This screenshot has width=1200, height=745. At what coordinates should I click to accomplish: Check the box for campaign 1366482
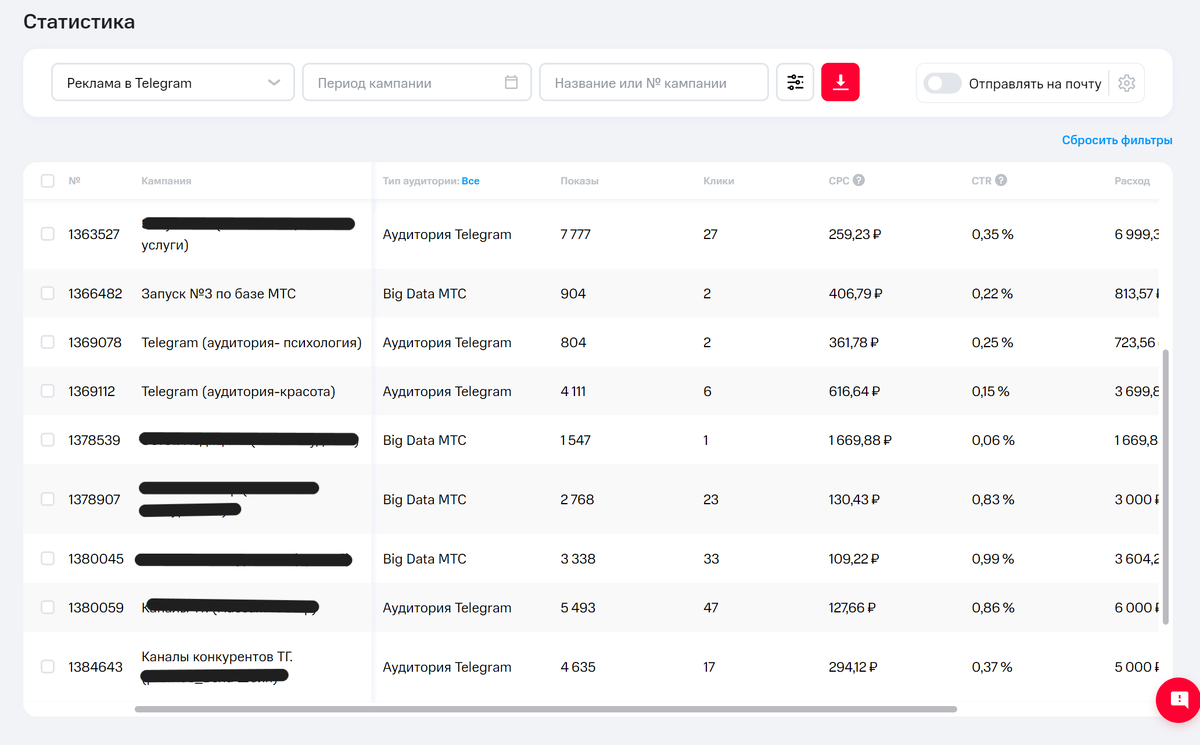coord(48,294)
